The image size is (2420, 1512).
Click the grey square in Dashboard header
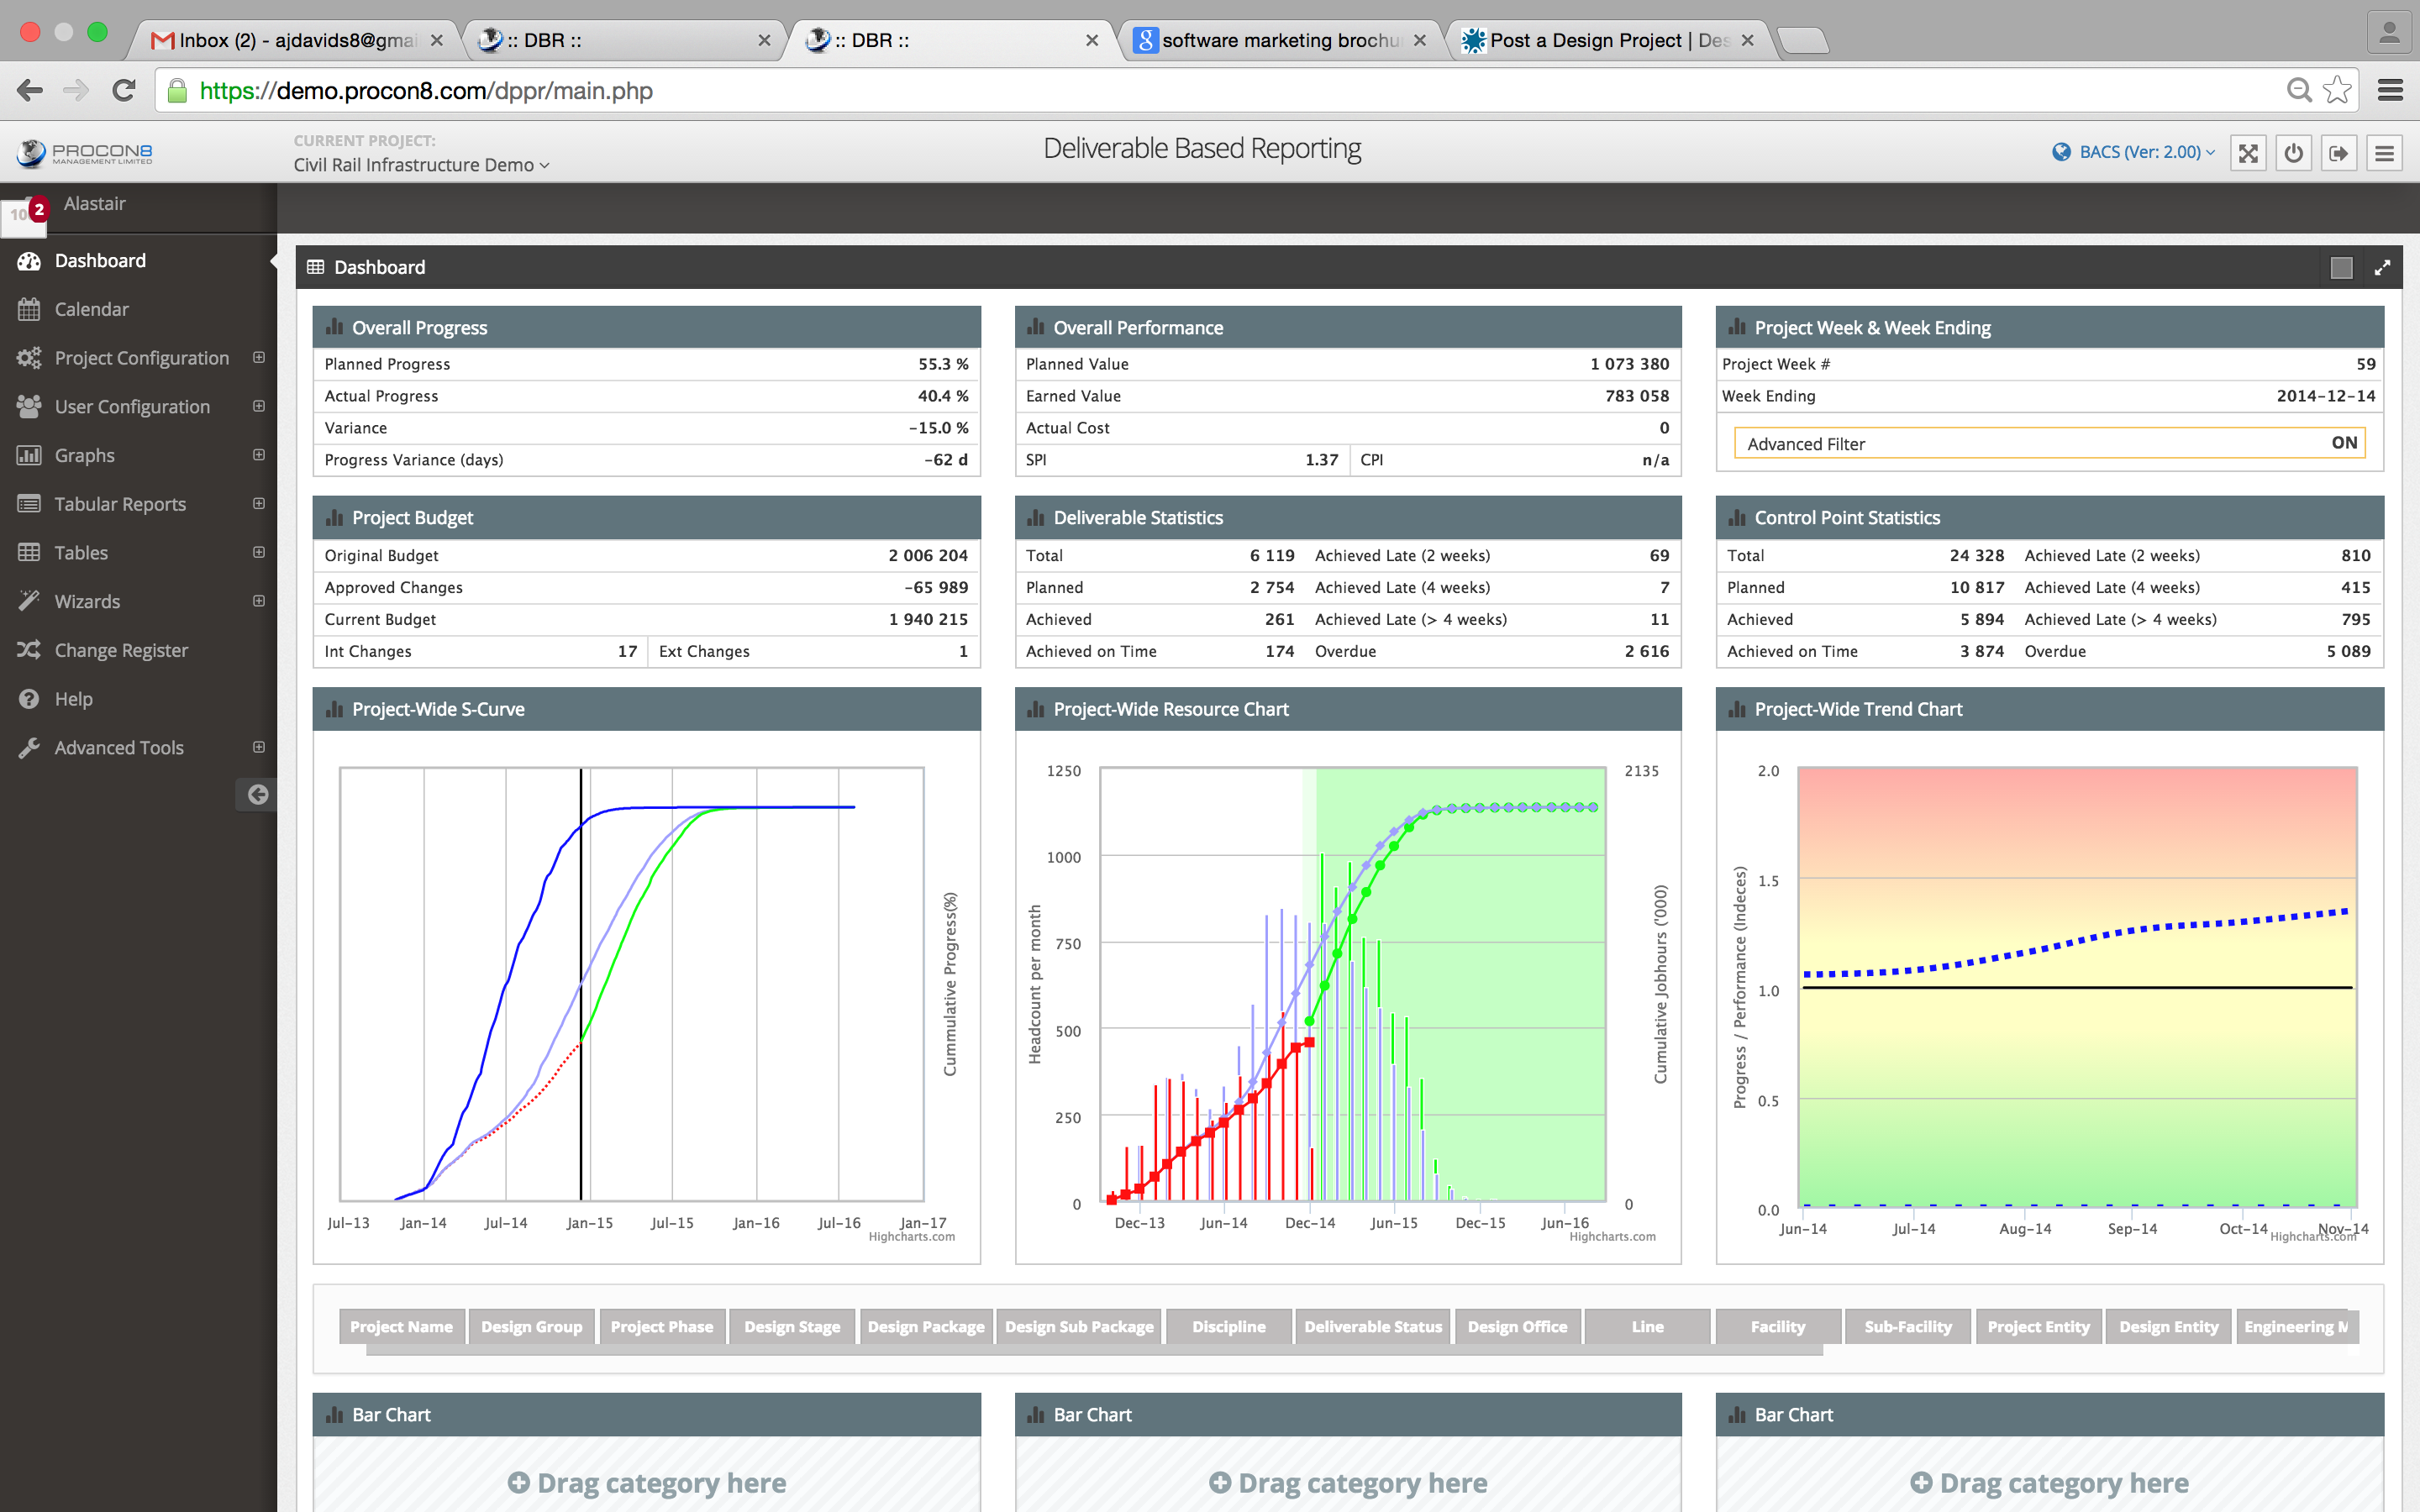[2340, 267]
